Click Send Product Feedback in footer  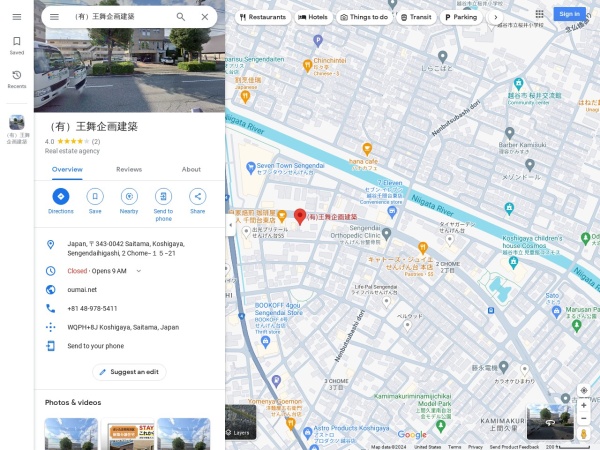coord(514,447)
